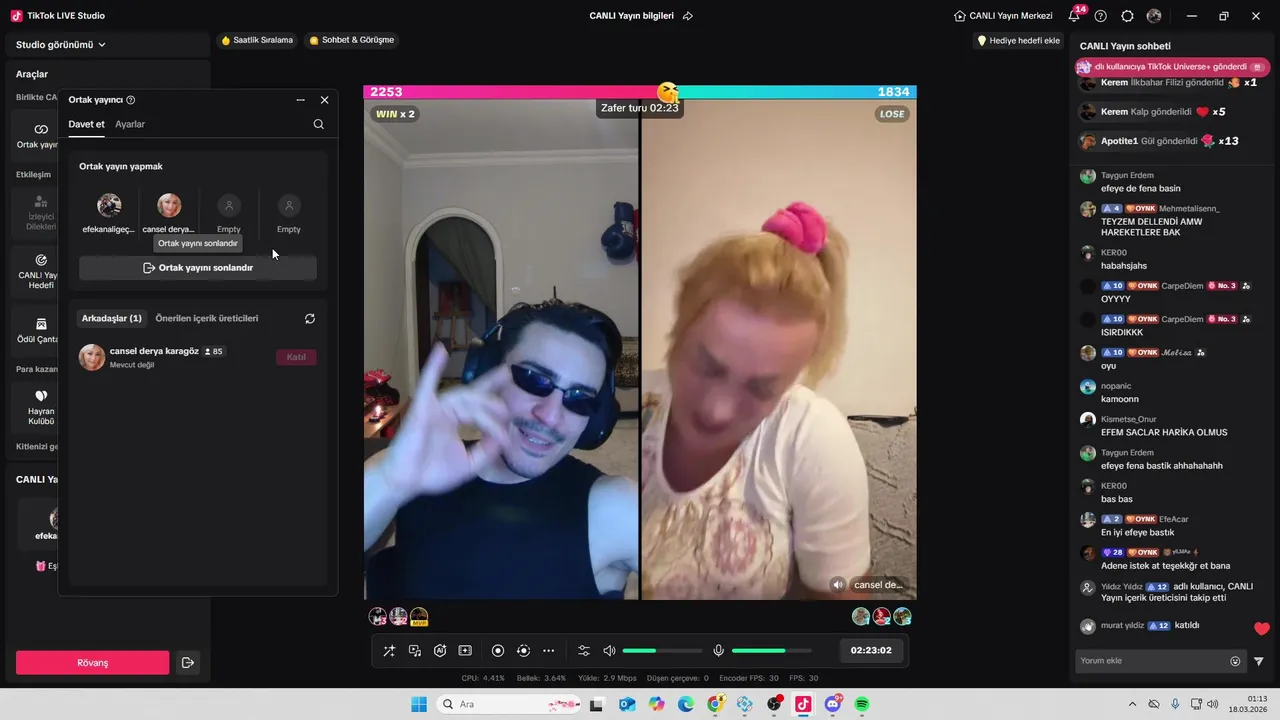Screen dimensions: 1280x720
Task: Click the efekanaligeç co-host avatar
Action: pos(109,205)
